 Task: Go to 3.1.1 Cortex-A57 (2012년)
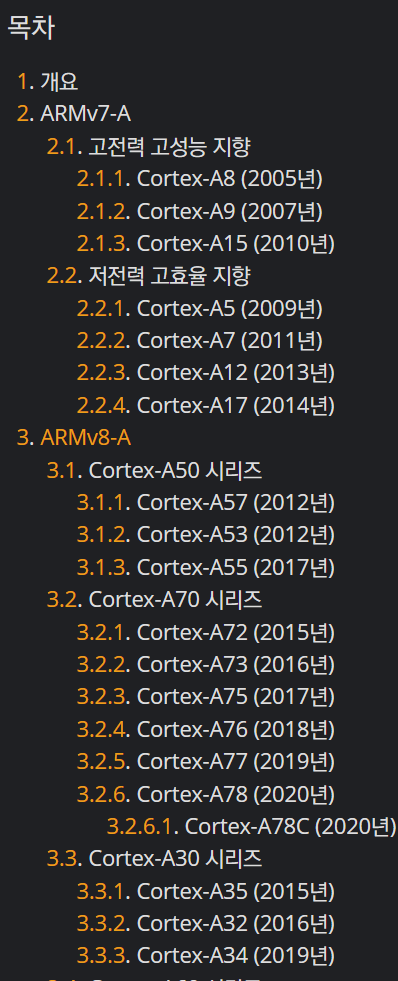(206, 503)
